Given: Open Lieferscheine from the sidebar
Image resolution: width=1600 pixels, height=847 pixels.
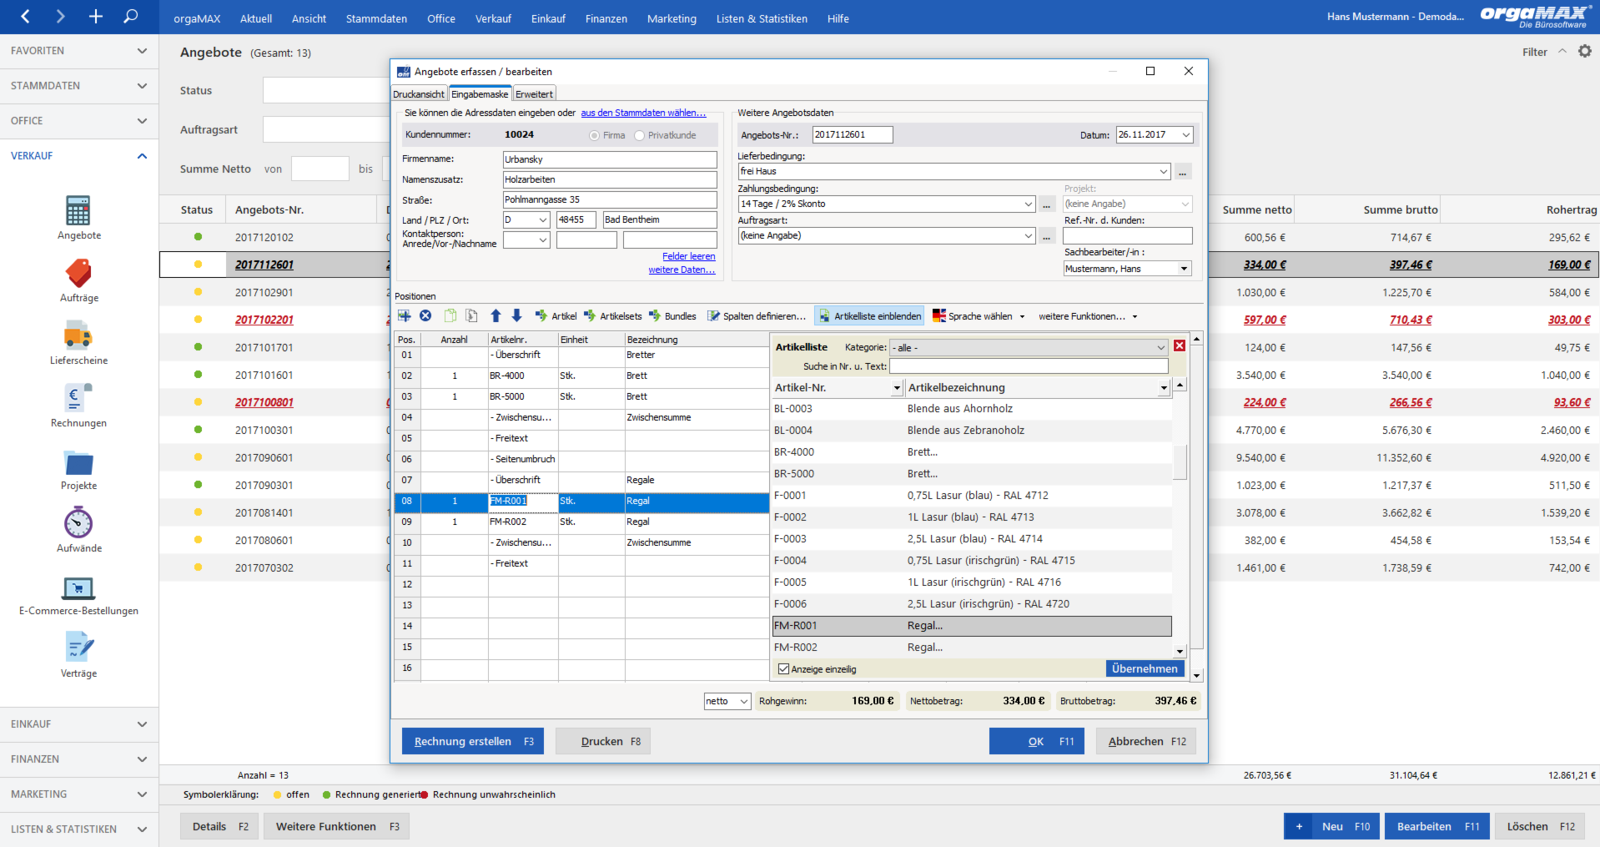Looking at the screenshot, I should click(78, 344).
